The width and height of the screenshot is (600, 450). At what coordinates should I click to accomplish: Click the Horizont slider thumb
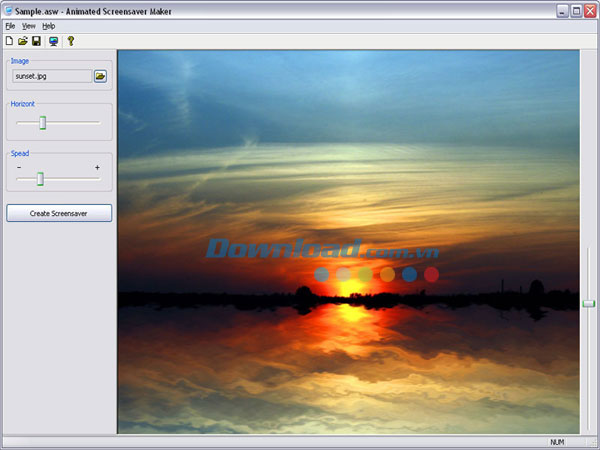43,123
